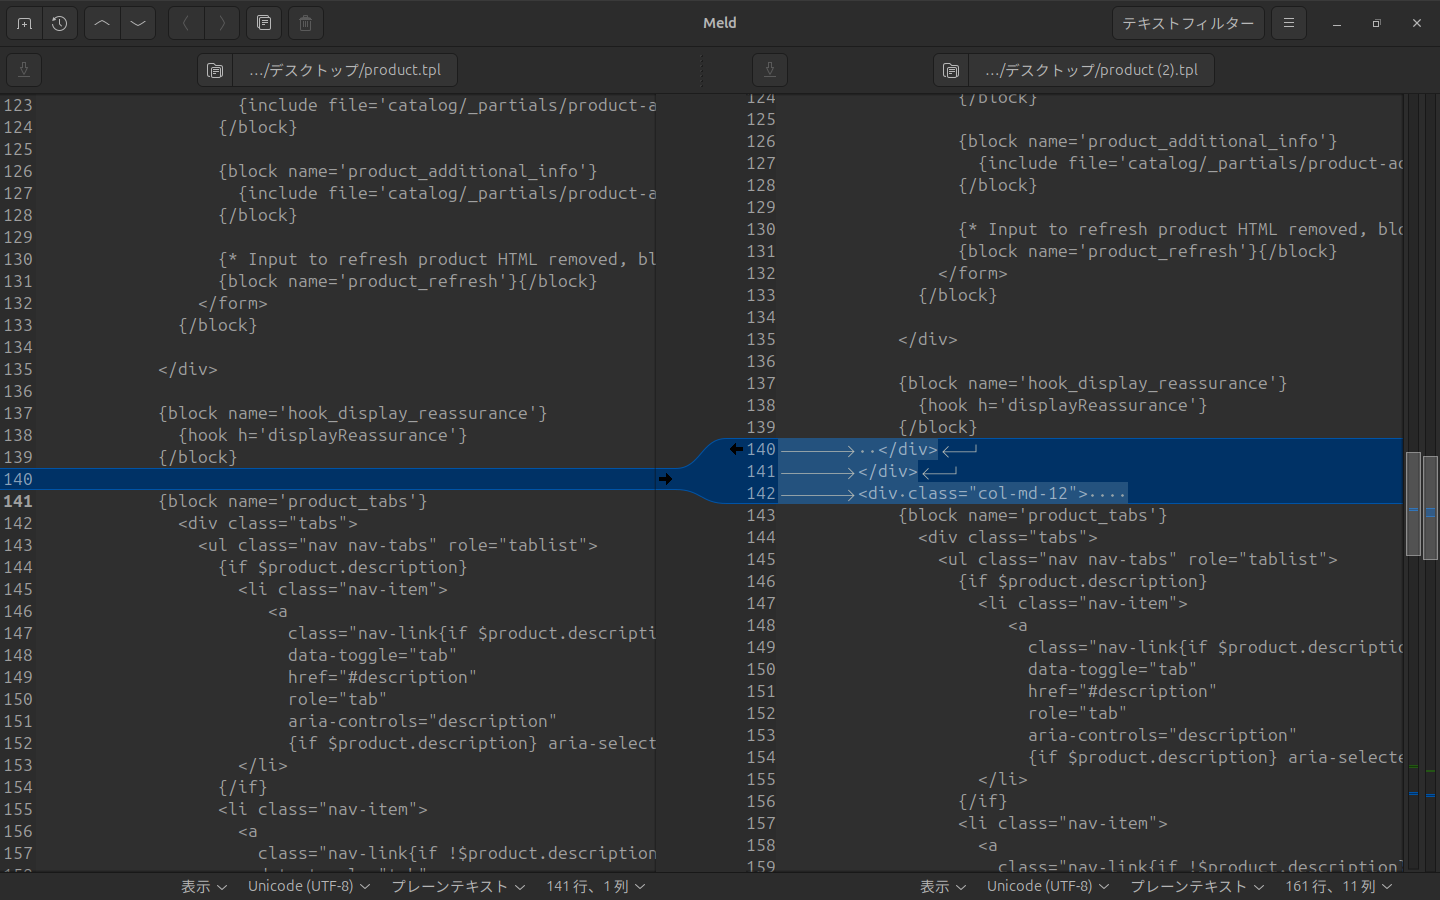The height and width of the screenshot is (900, 1440).
Task: Open a new comparison tab
Action: pos(24,23)
